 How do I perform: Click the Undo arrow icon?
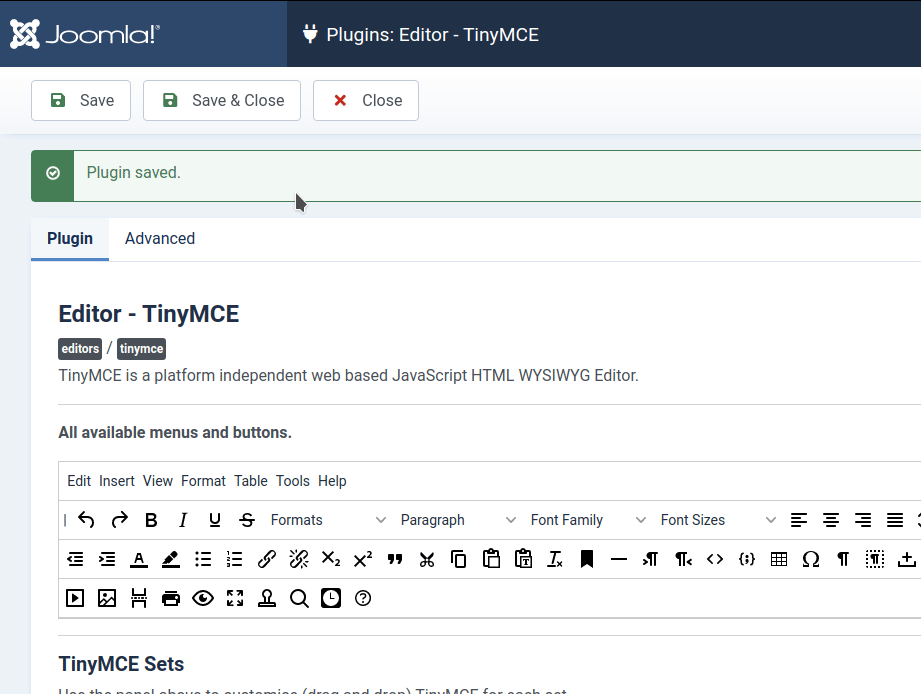[86, 520]
